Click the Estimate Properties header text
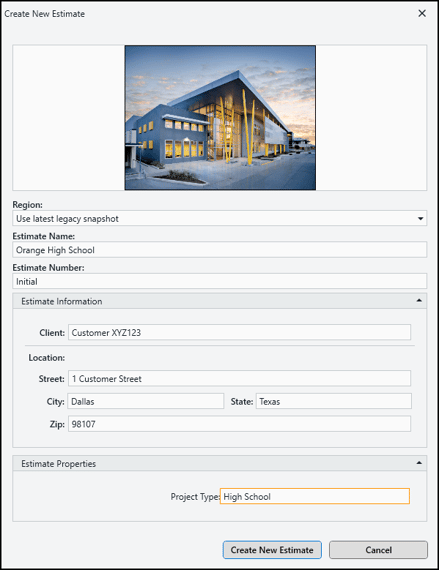Image resolution: width=439 pixels, height=570 pixels. pyautogui.click(x=59, y=463)
